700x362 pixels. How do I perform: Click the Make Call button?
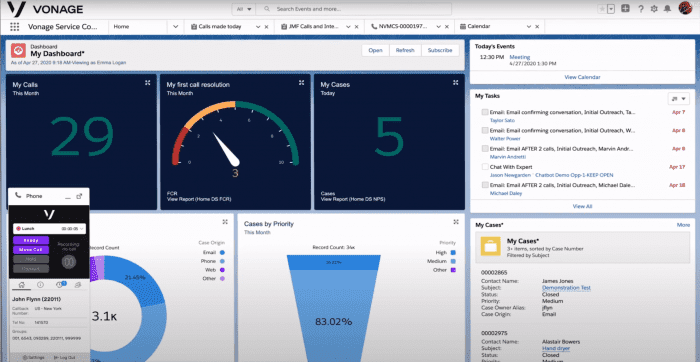[31, 250]
